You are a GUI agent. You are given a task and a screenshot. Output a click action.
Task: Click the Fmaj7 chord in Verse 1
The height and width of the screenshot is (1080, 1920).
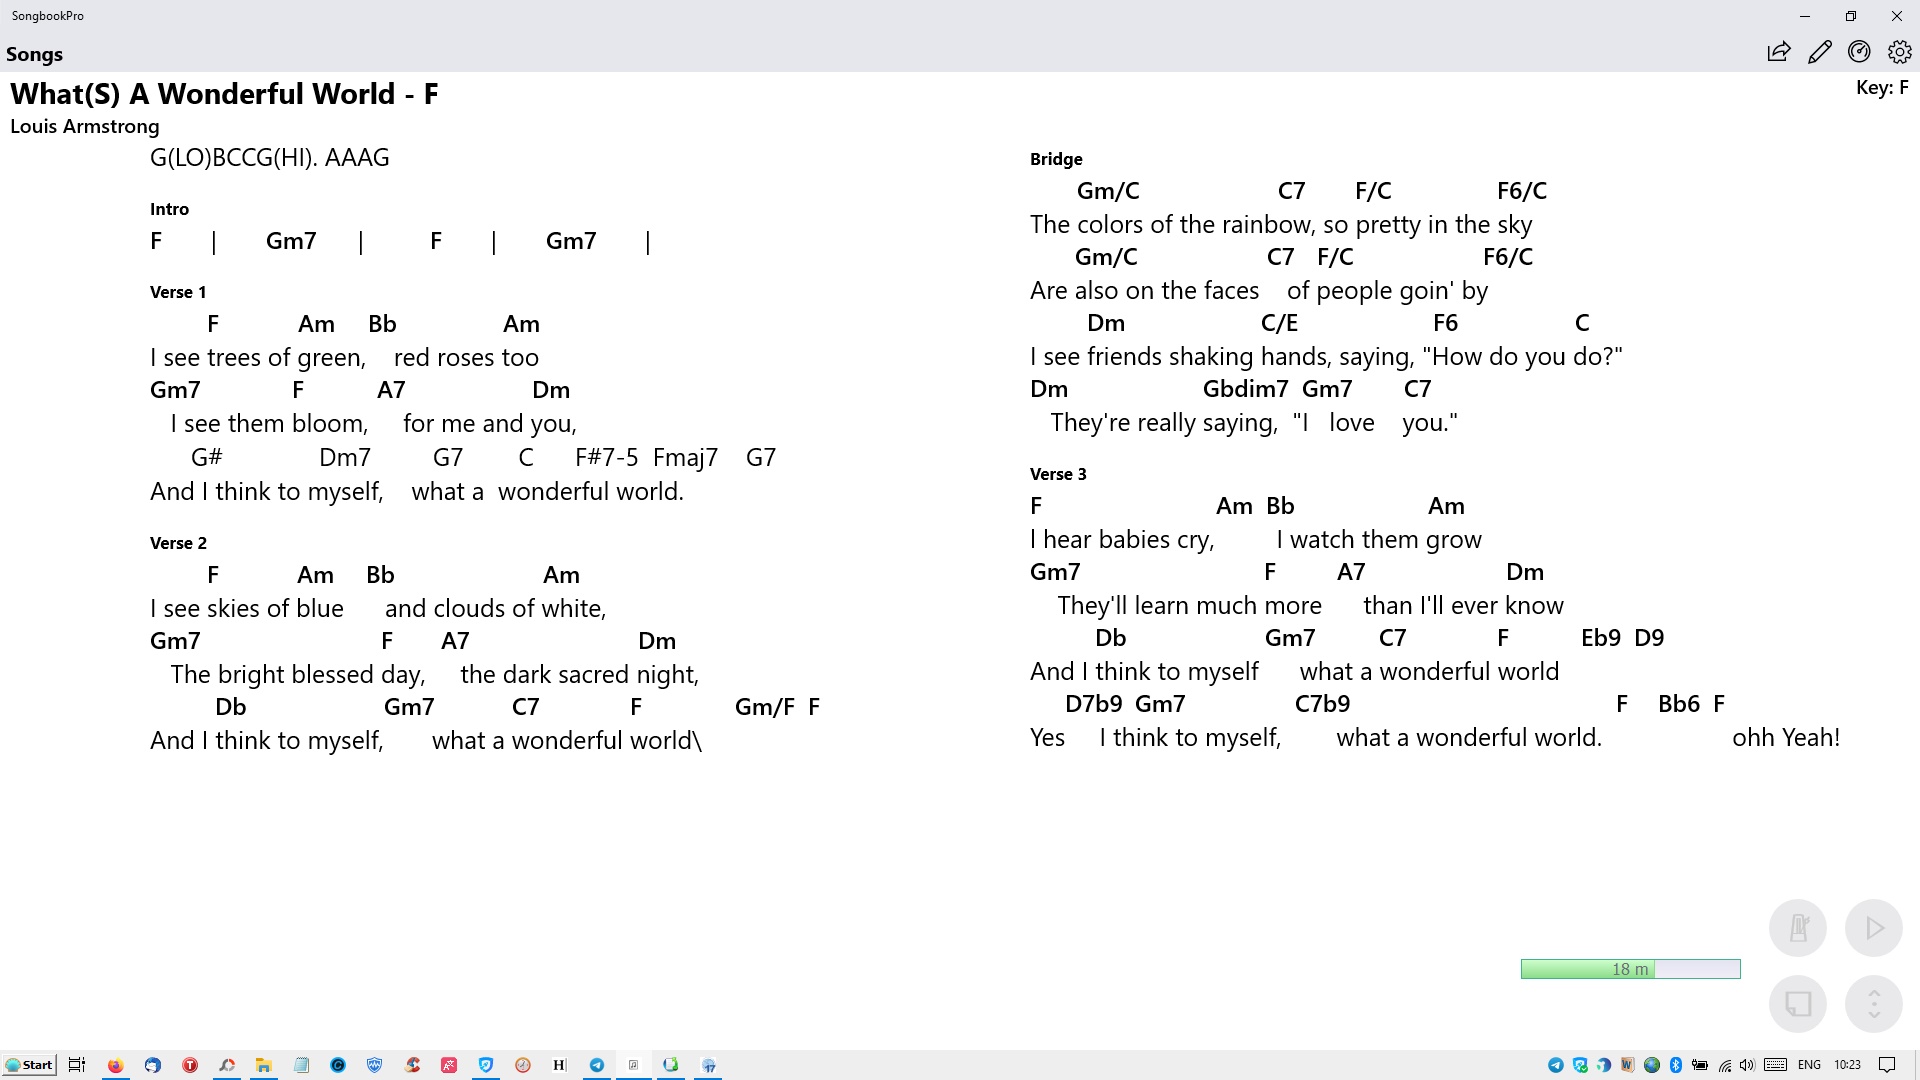click(x=685, y=458)
